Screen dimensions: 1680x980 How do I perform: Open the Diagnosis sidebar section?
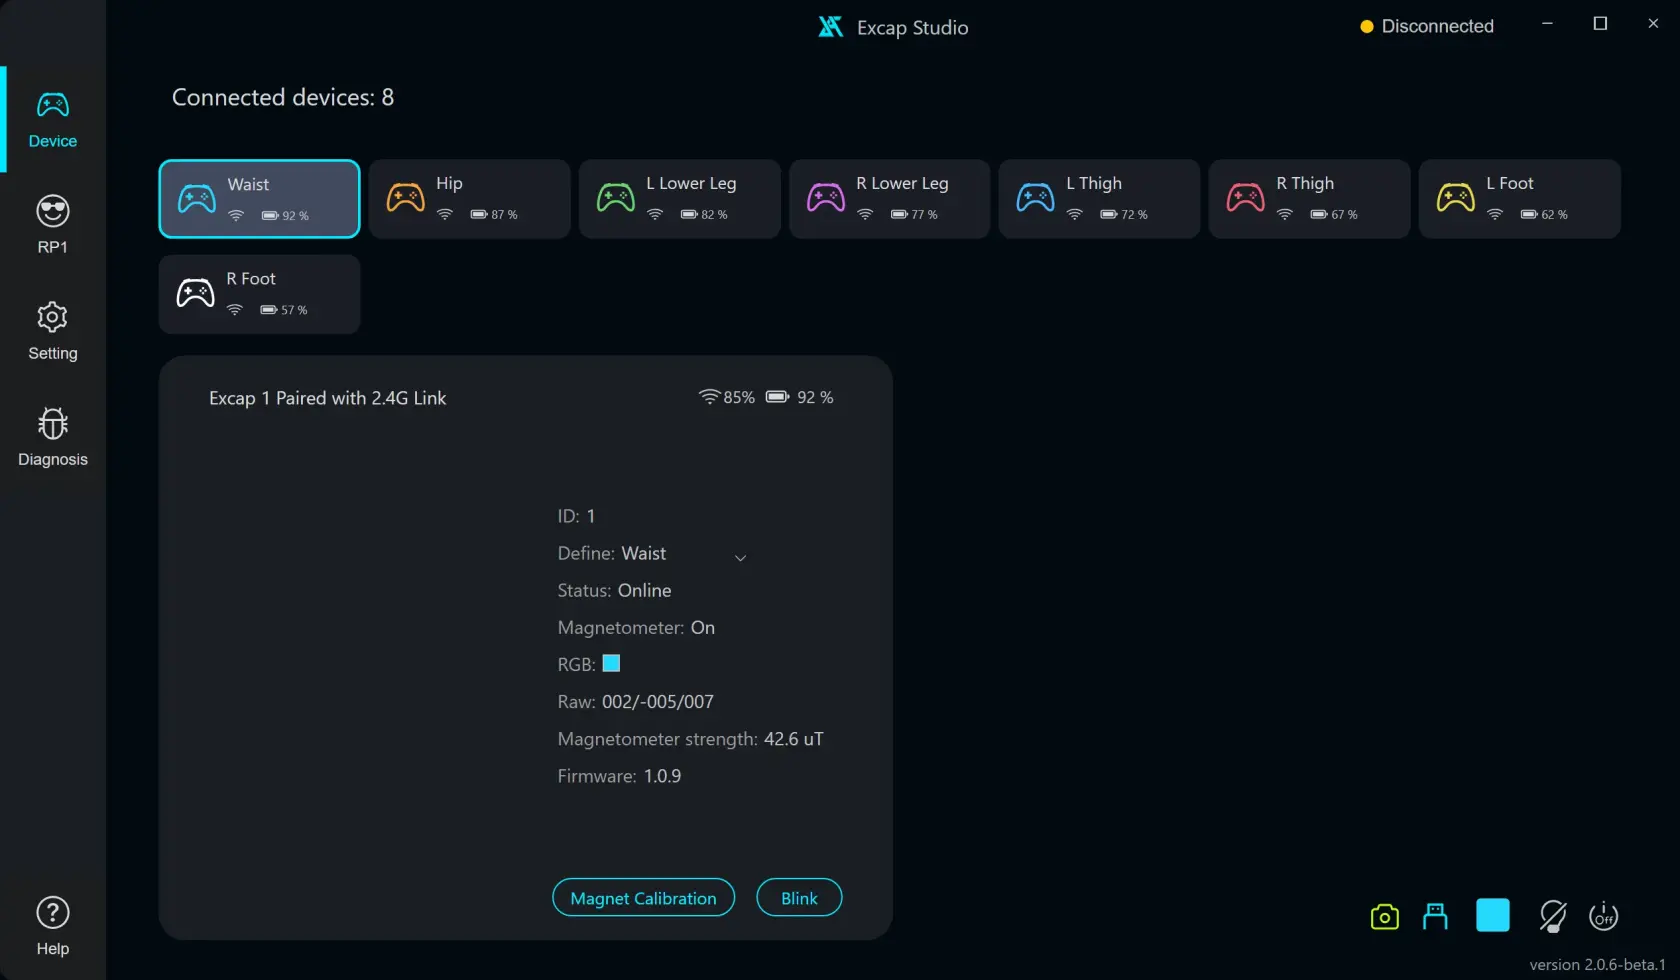click(53, 437)
